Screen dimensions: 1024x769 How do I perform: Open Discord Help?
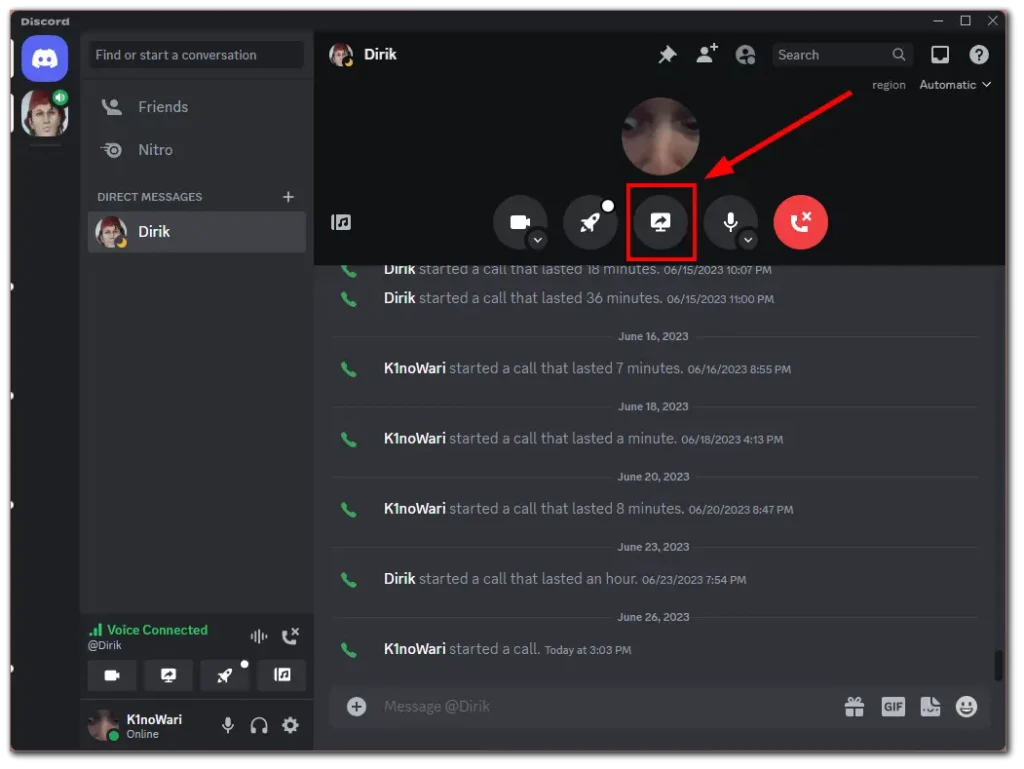pyautogui.click(x=978, y=55)
